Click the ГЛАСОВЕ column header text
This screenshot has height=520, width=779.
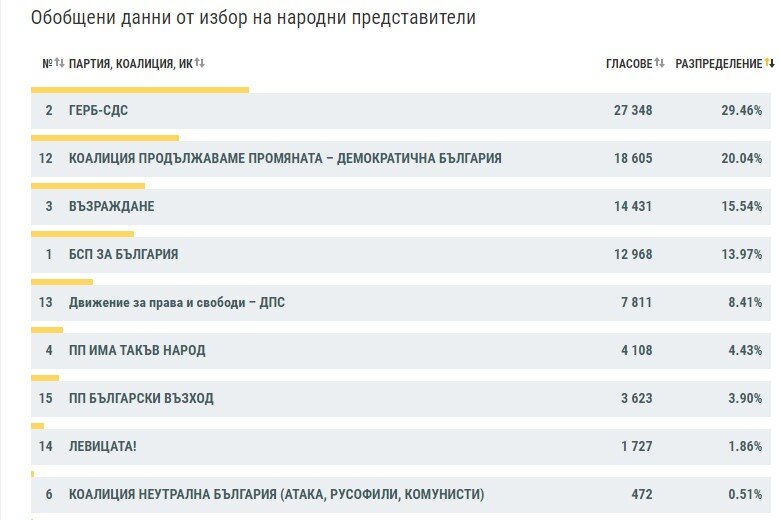coord(629,64)
